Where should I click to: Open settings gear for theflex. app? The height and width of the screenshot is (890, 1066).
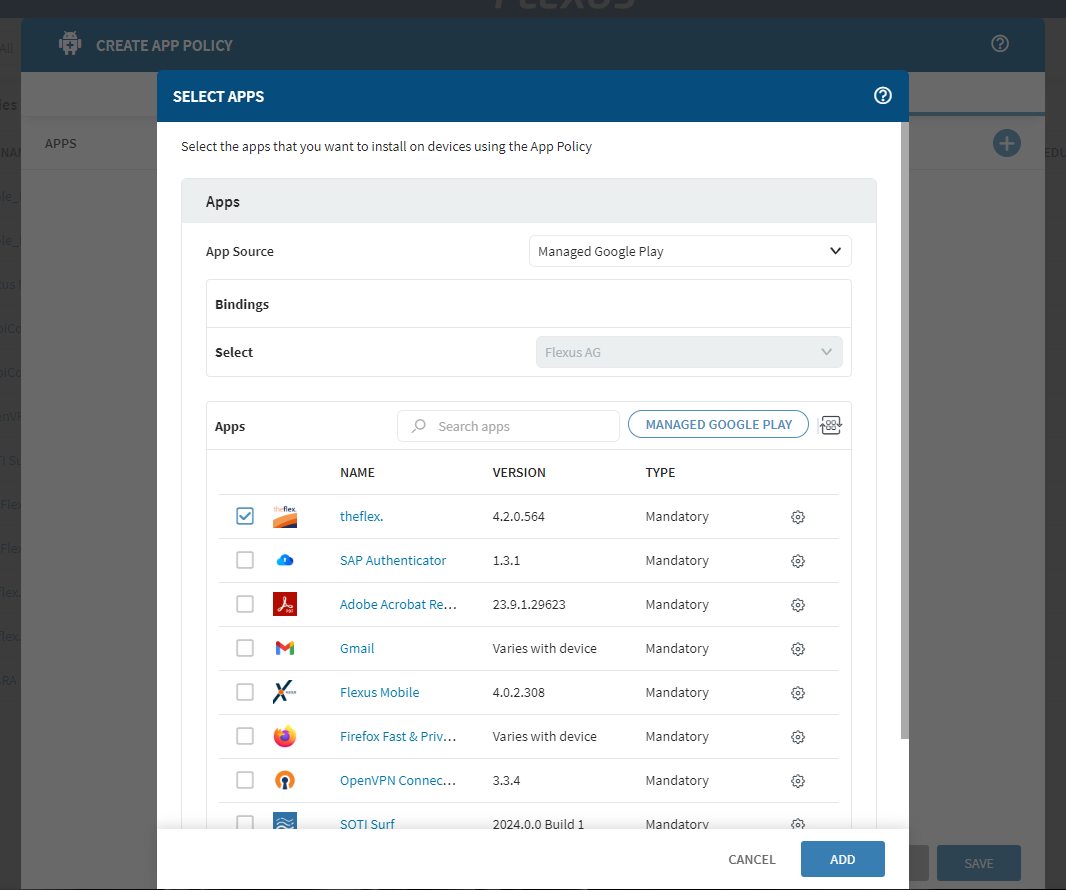pyautogui.click(x=797, y=517)
